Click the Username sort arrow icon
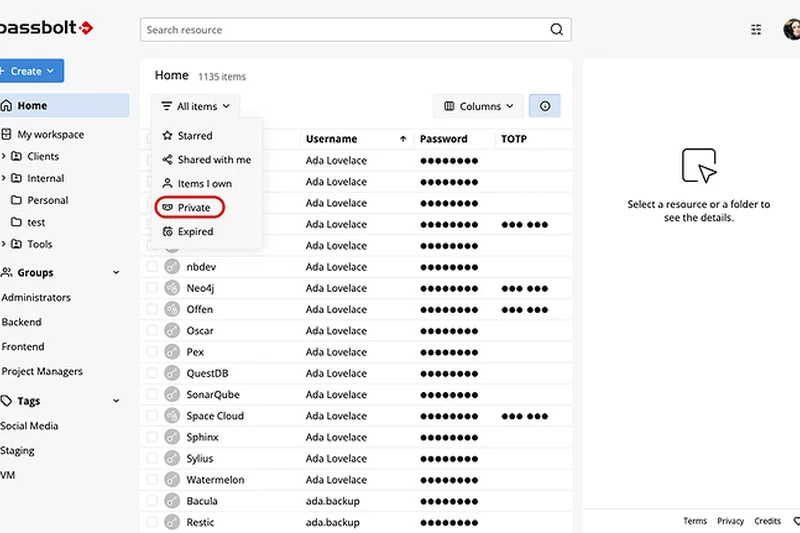Image resolution: width=800 pixels, height=533 pixels. click(403, 139)
